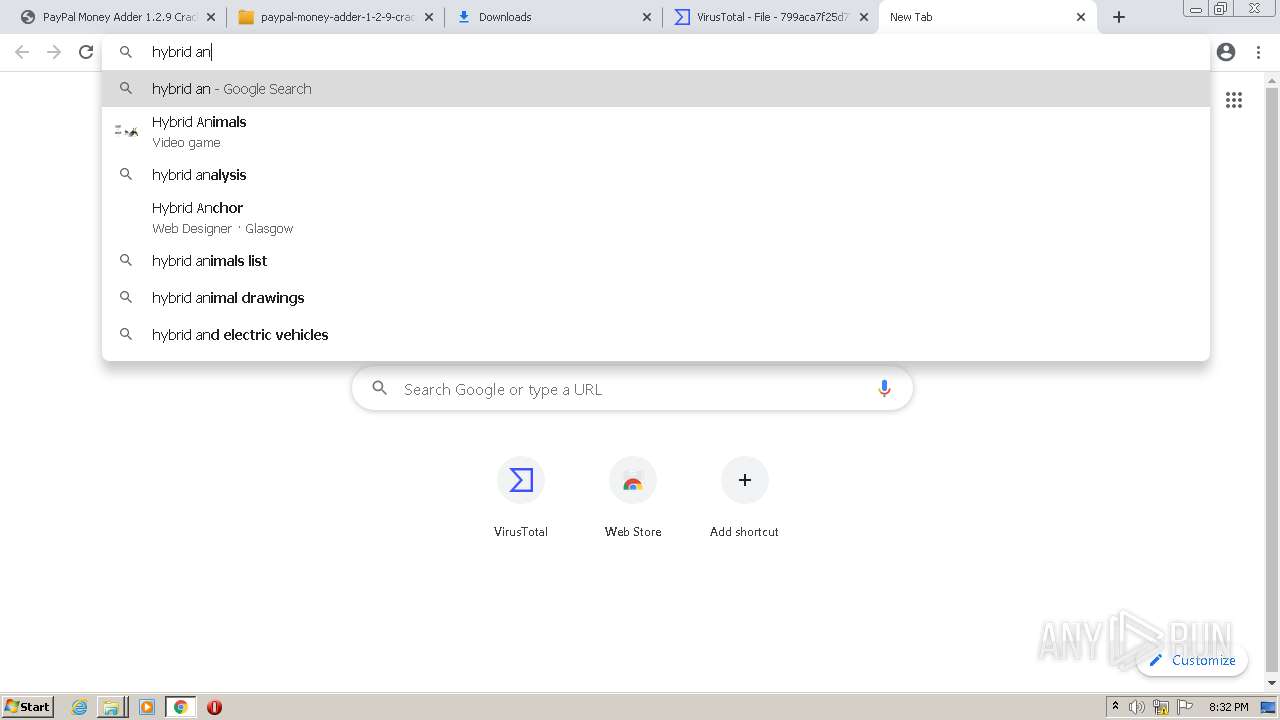Screen dimensions: 1280x720
Task: Open a new tab with the plus button
Action: click(x=1119, y=17)
